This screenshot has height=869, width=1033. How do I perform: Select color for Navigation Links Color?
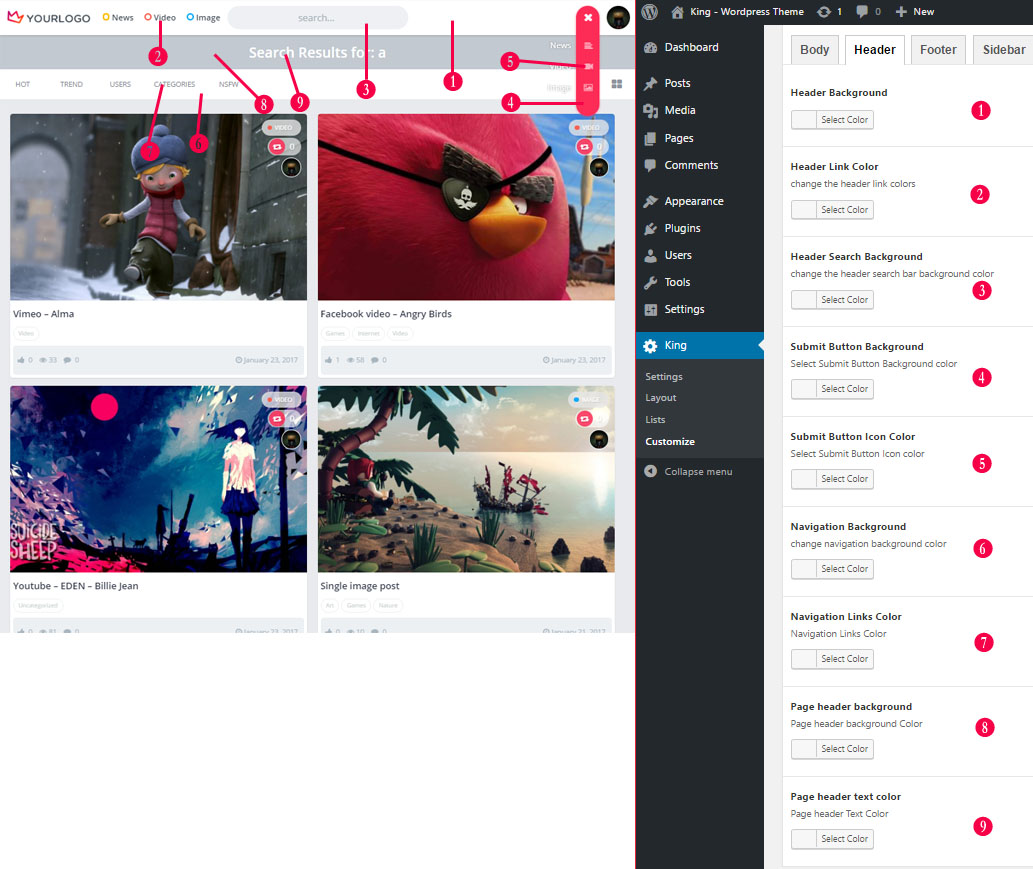click(x=832, y=659)
